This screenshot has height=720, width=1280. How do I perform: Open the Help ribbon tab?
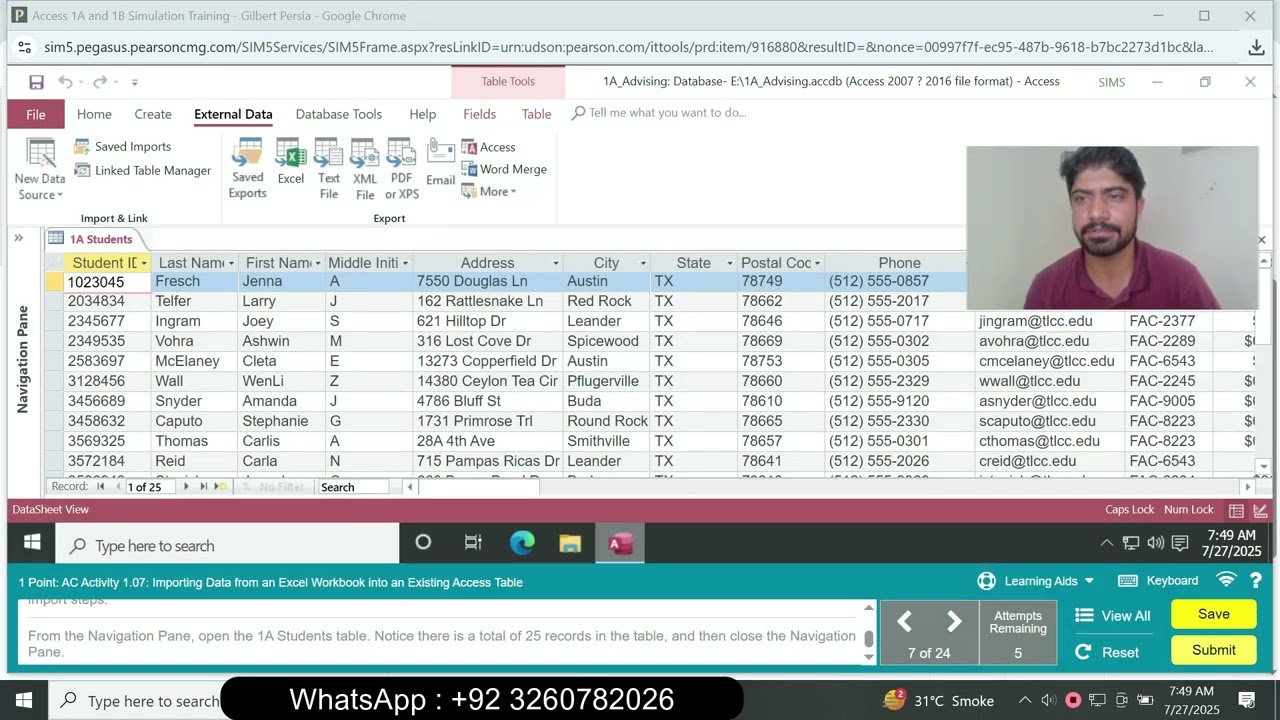click(x=423, y=114)
